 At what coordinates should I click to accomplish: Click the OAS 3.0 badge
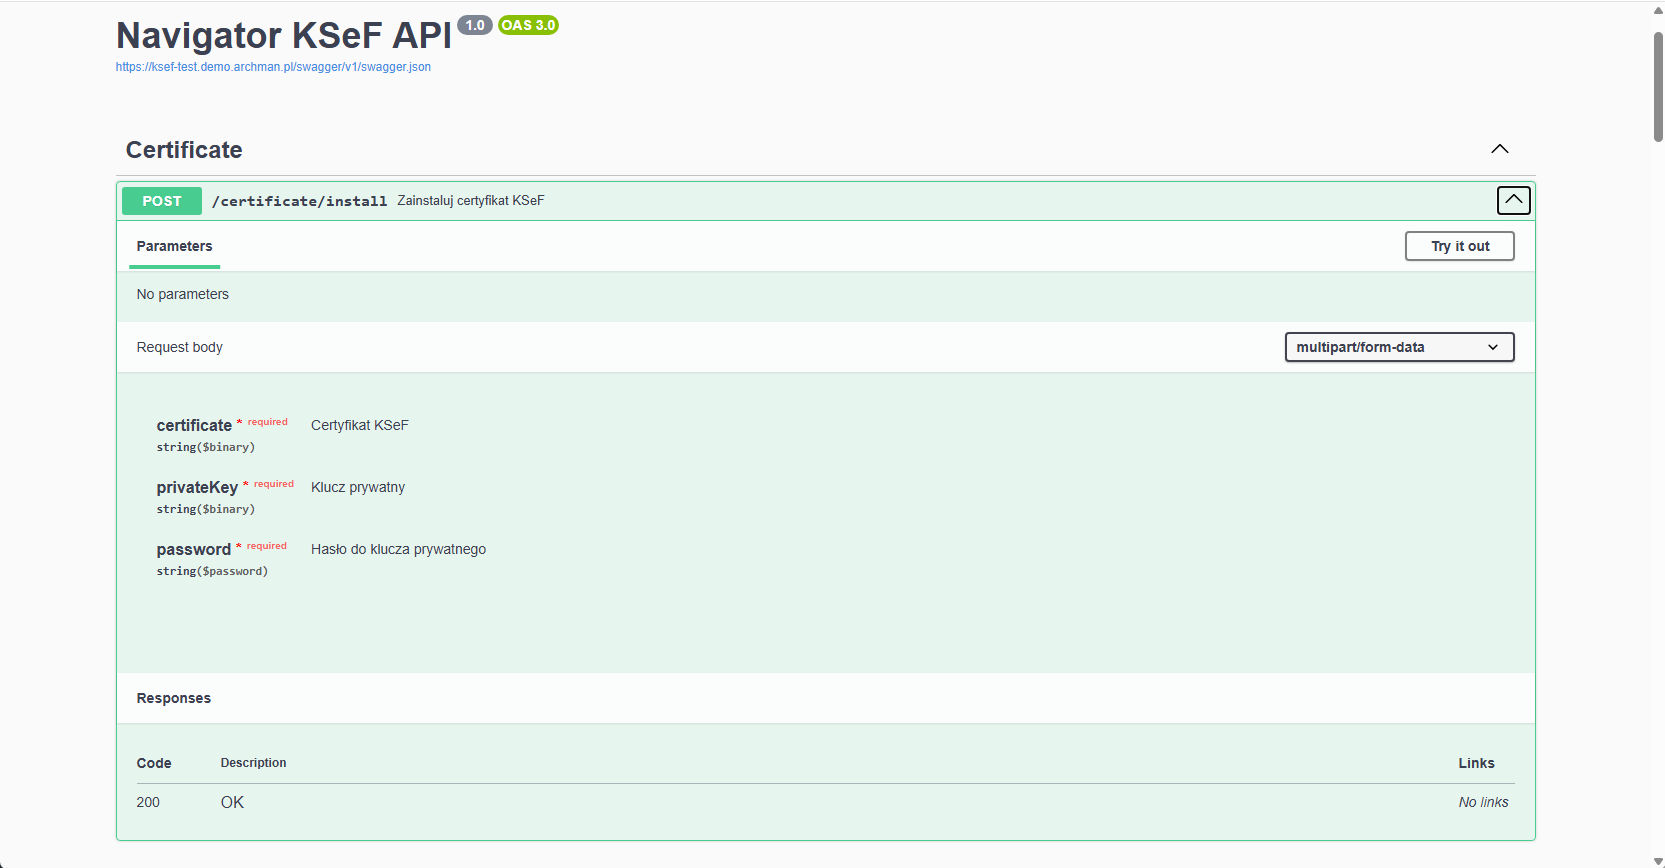pyautogui.click(x=528, y=25)
